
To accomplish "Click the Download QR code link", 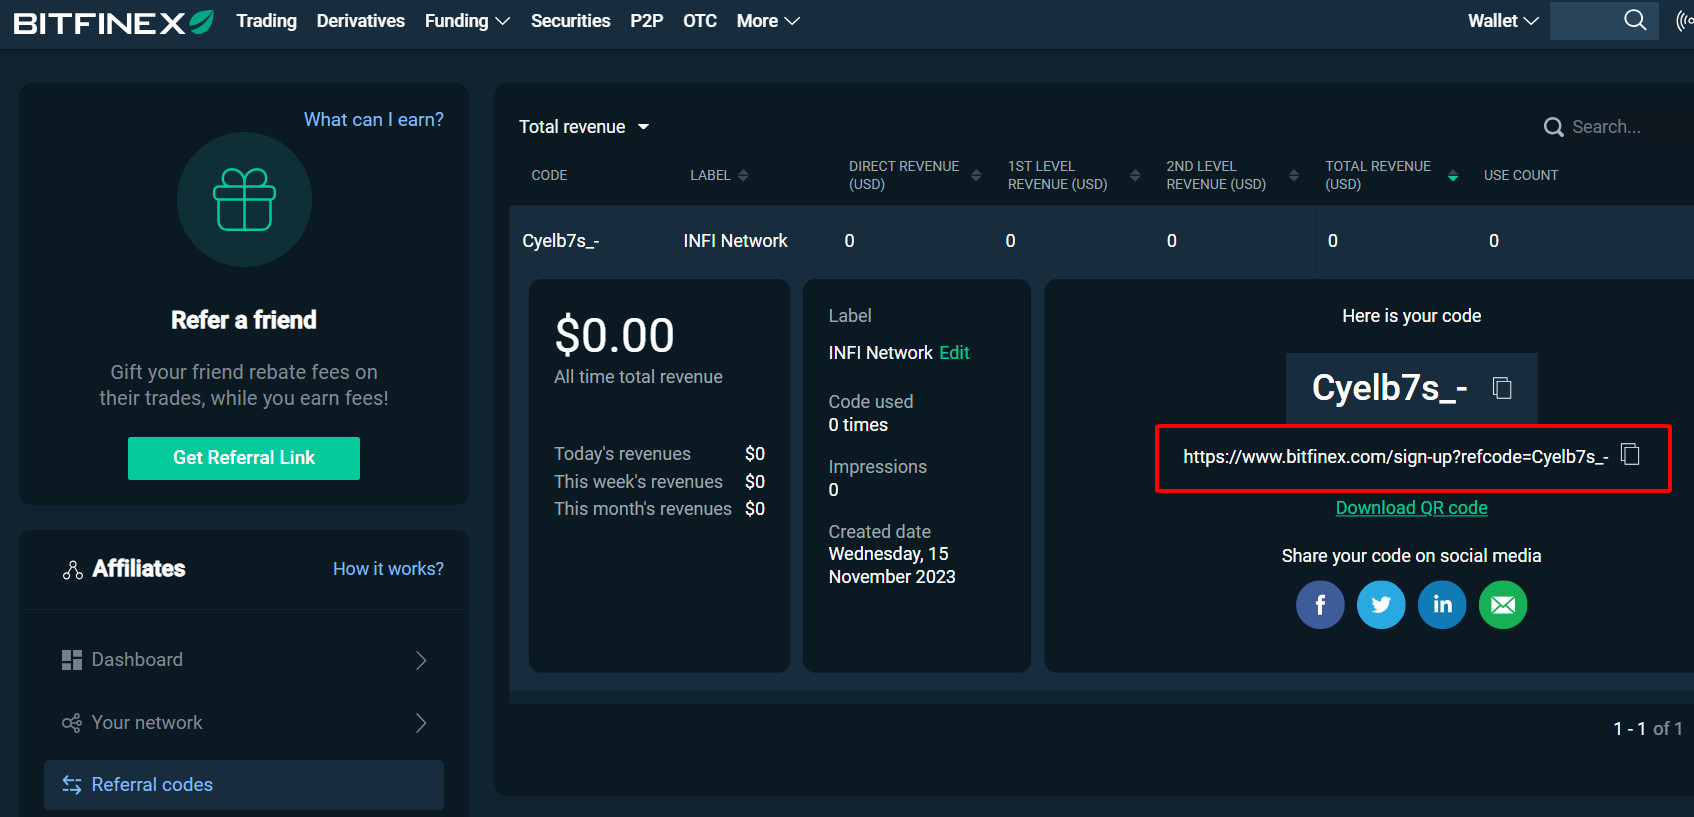I will pos(1411,508).
